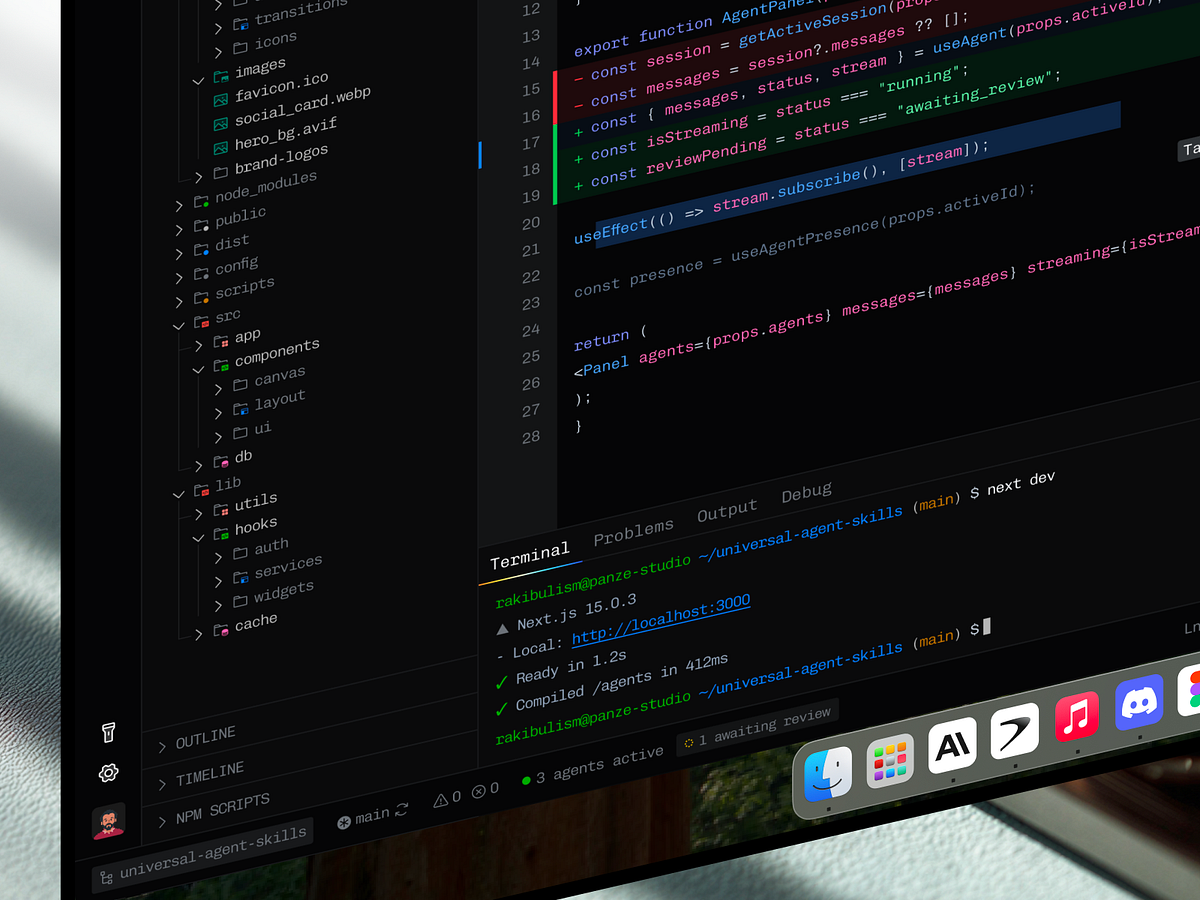
Task: Expand the auth folder chevron
Action: point(218,558)
